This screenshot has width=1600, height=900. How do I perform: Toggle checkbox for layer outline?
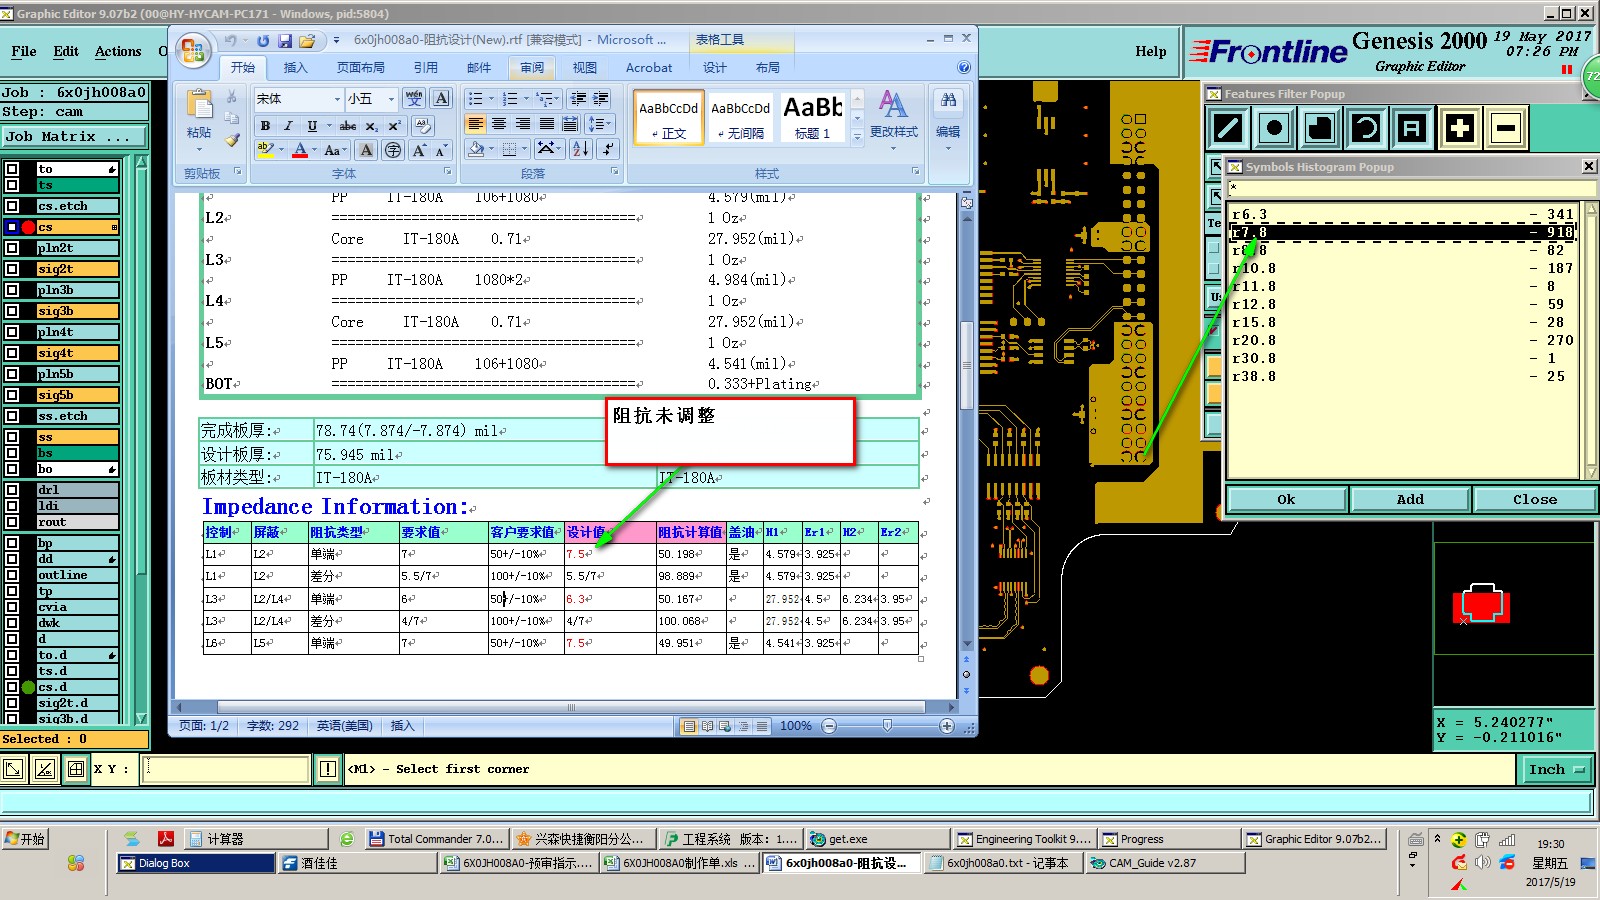12,575
